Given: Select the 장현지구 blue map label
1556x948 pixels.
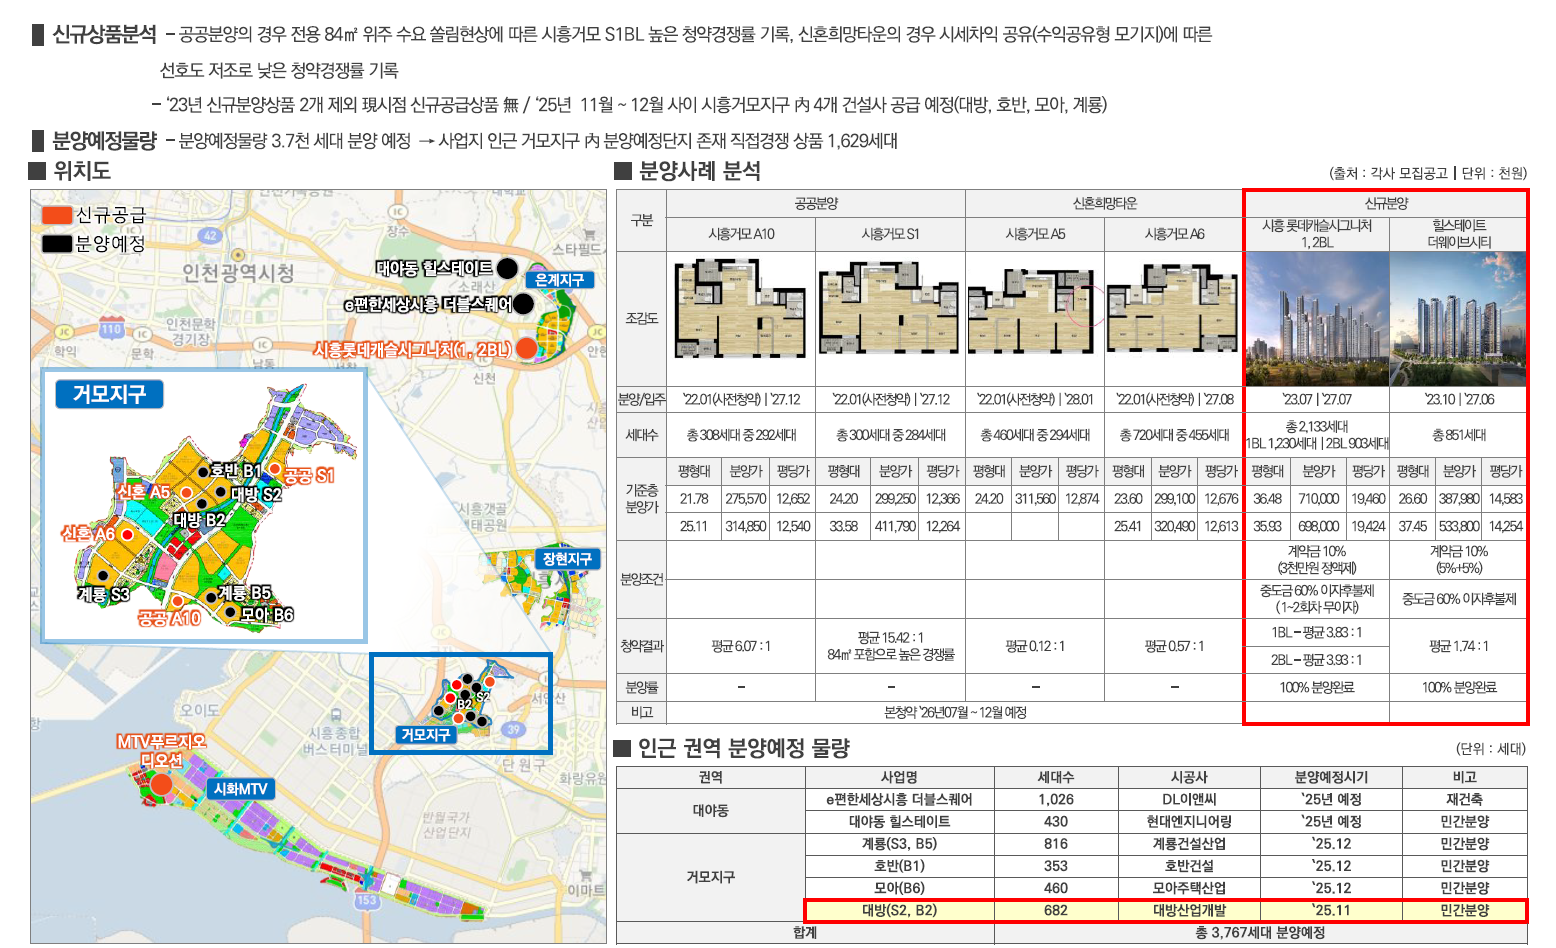Looking at the screenshot, I should pos(567,559).
